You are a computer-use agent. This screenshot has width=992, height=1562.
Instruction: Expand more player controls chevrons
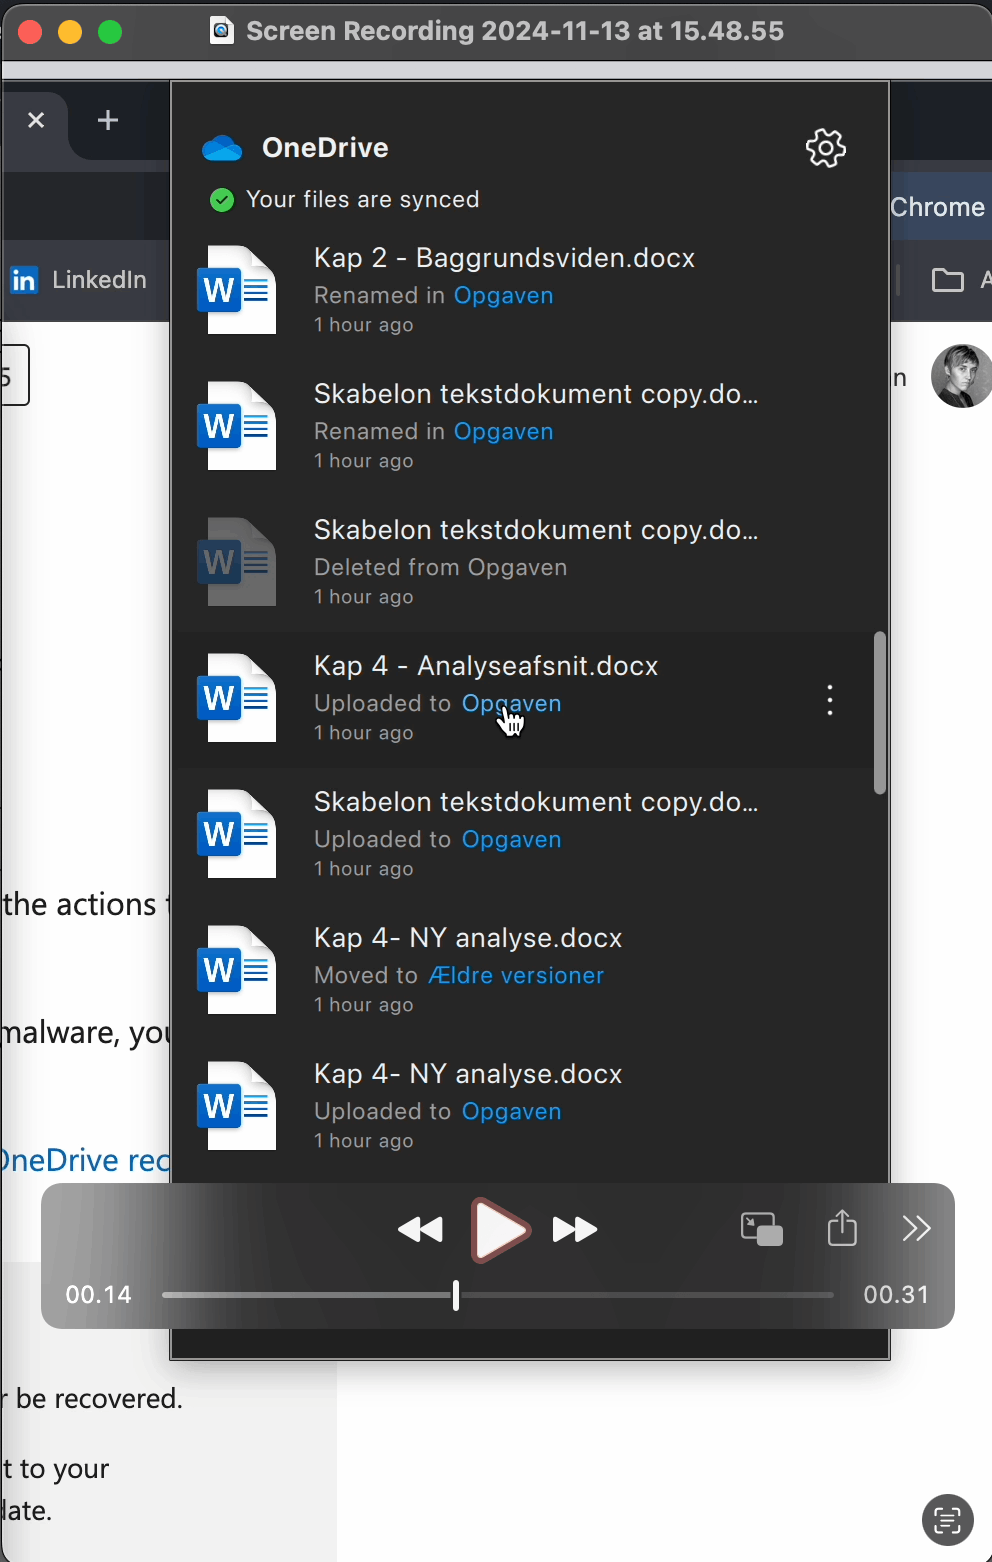tap(917, 1228)
